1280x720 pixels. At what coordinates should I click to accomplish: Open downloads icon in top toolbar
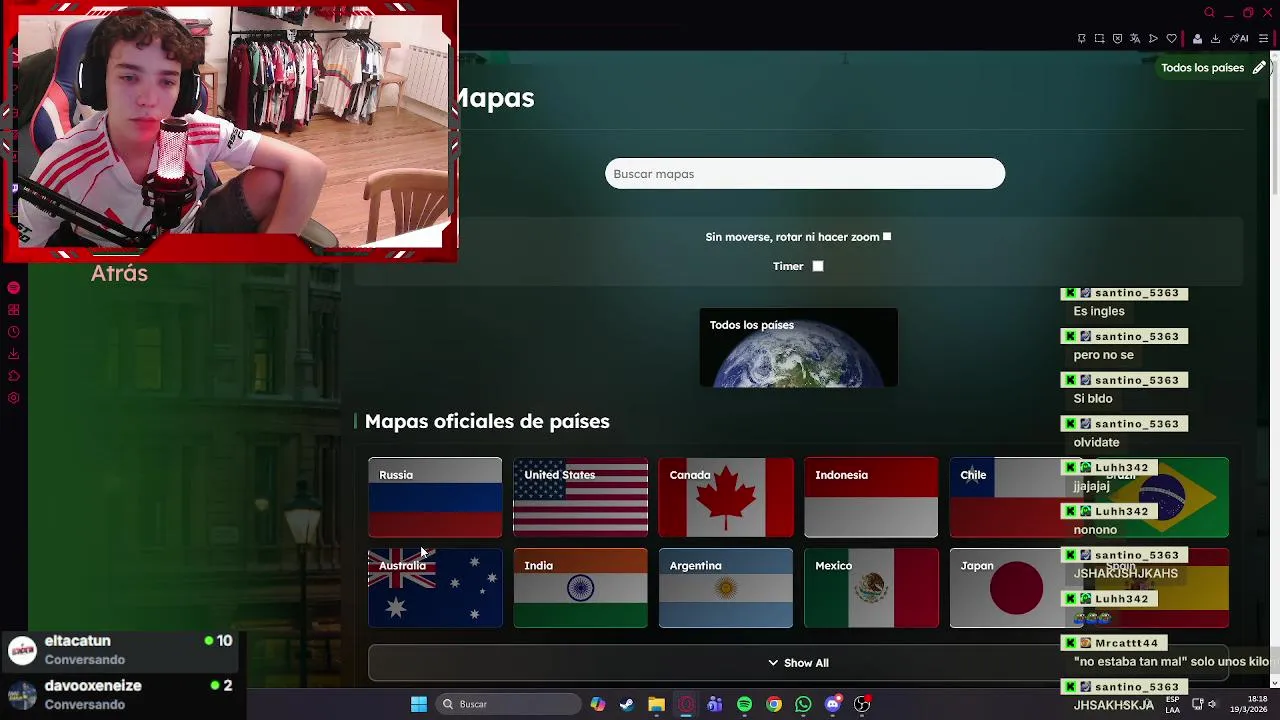click(1215, 39)
